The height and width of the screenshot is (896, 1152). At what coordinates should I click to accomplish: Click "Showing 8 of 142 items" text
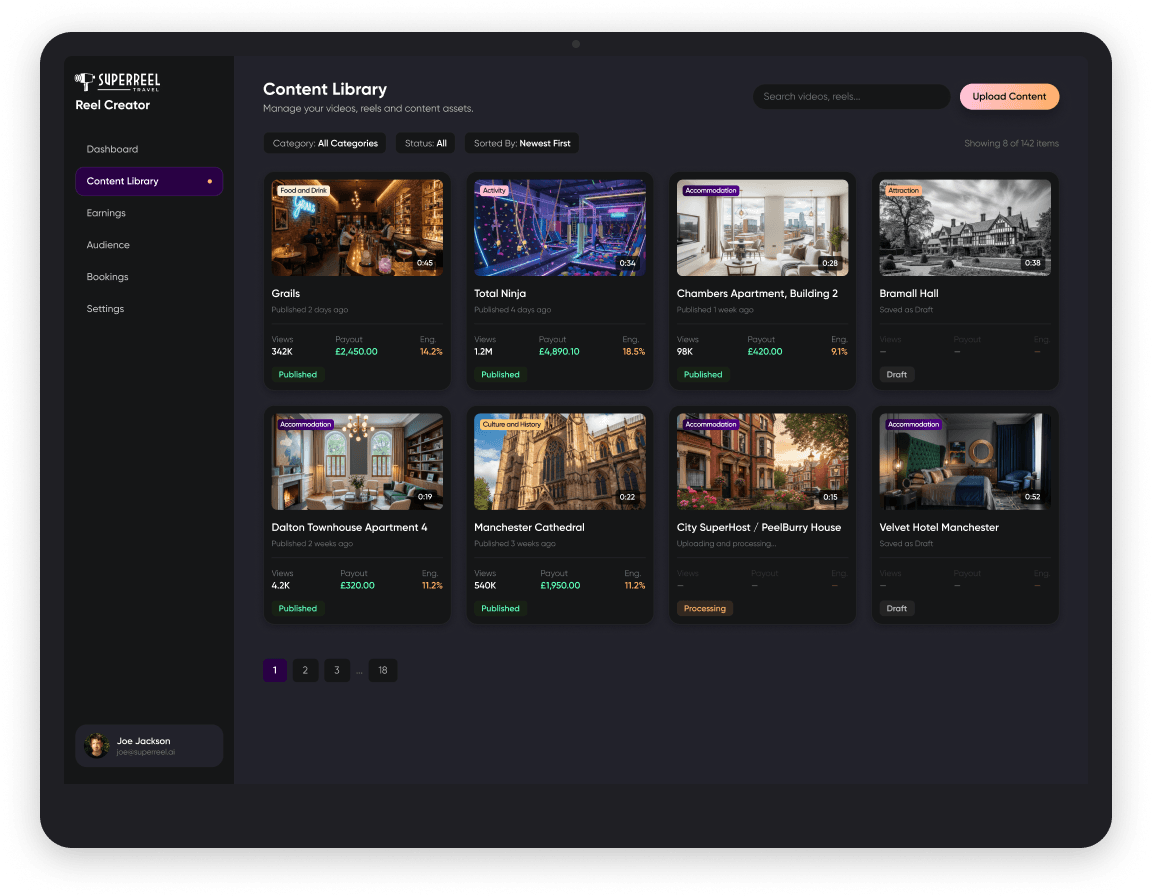1011,143
